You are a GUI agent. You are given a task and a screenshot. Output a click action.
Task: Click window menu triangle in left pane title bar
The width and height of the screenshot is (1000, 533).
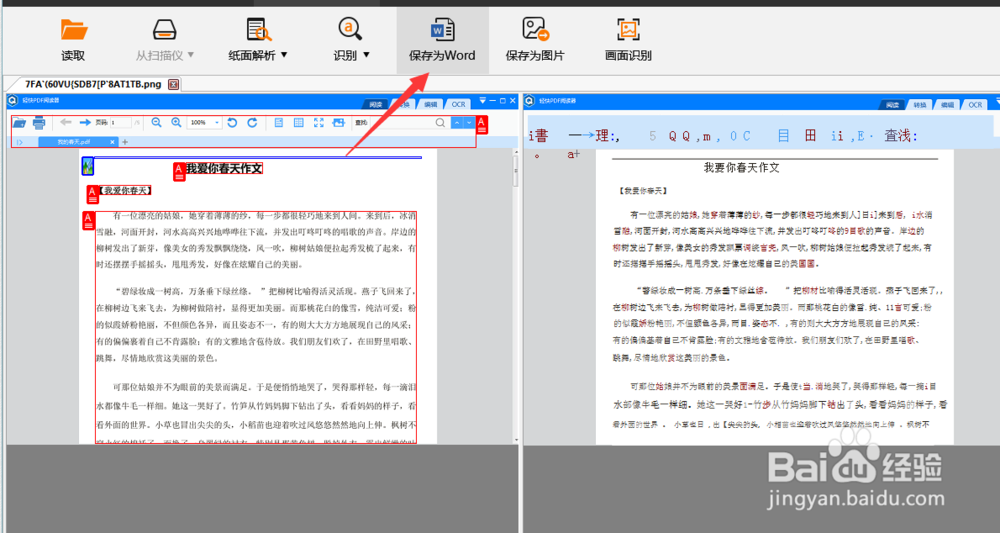point(483,101)
